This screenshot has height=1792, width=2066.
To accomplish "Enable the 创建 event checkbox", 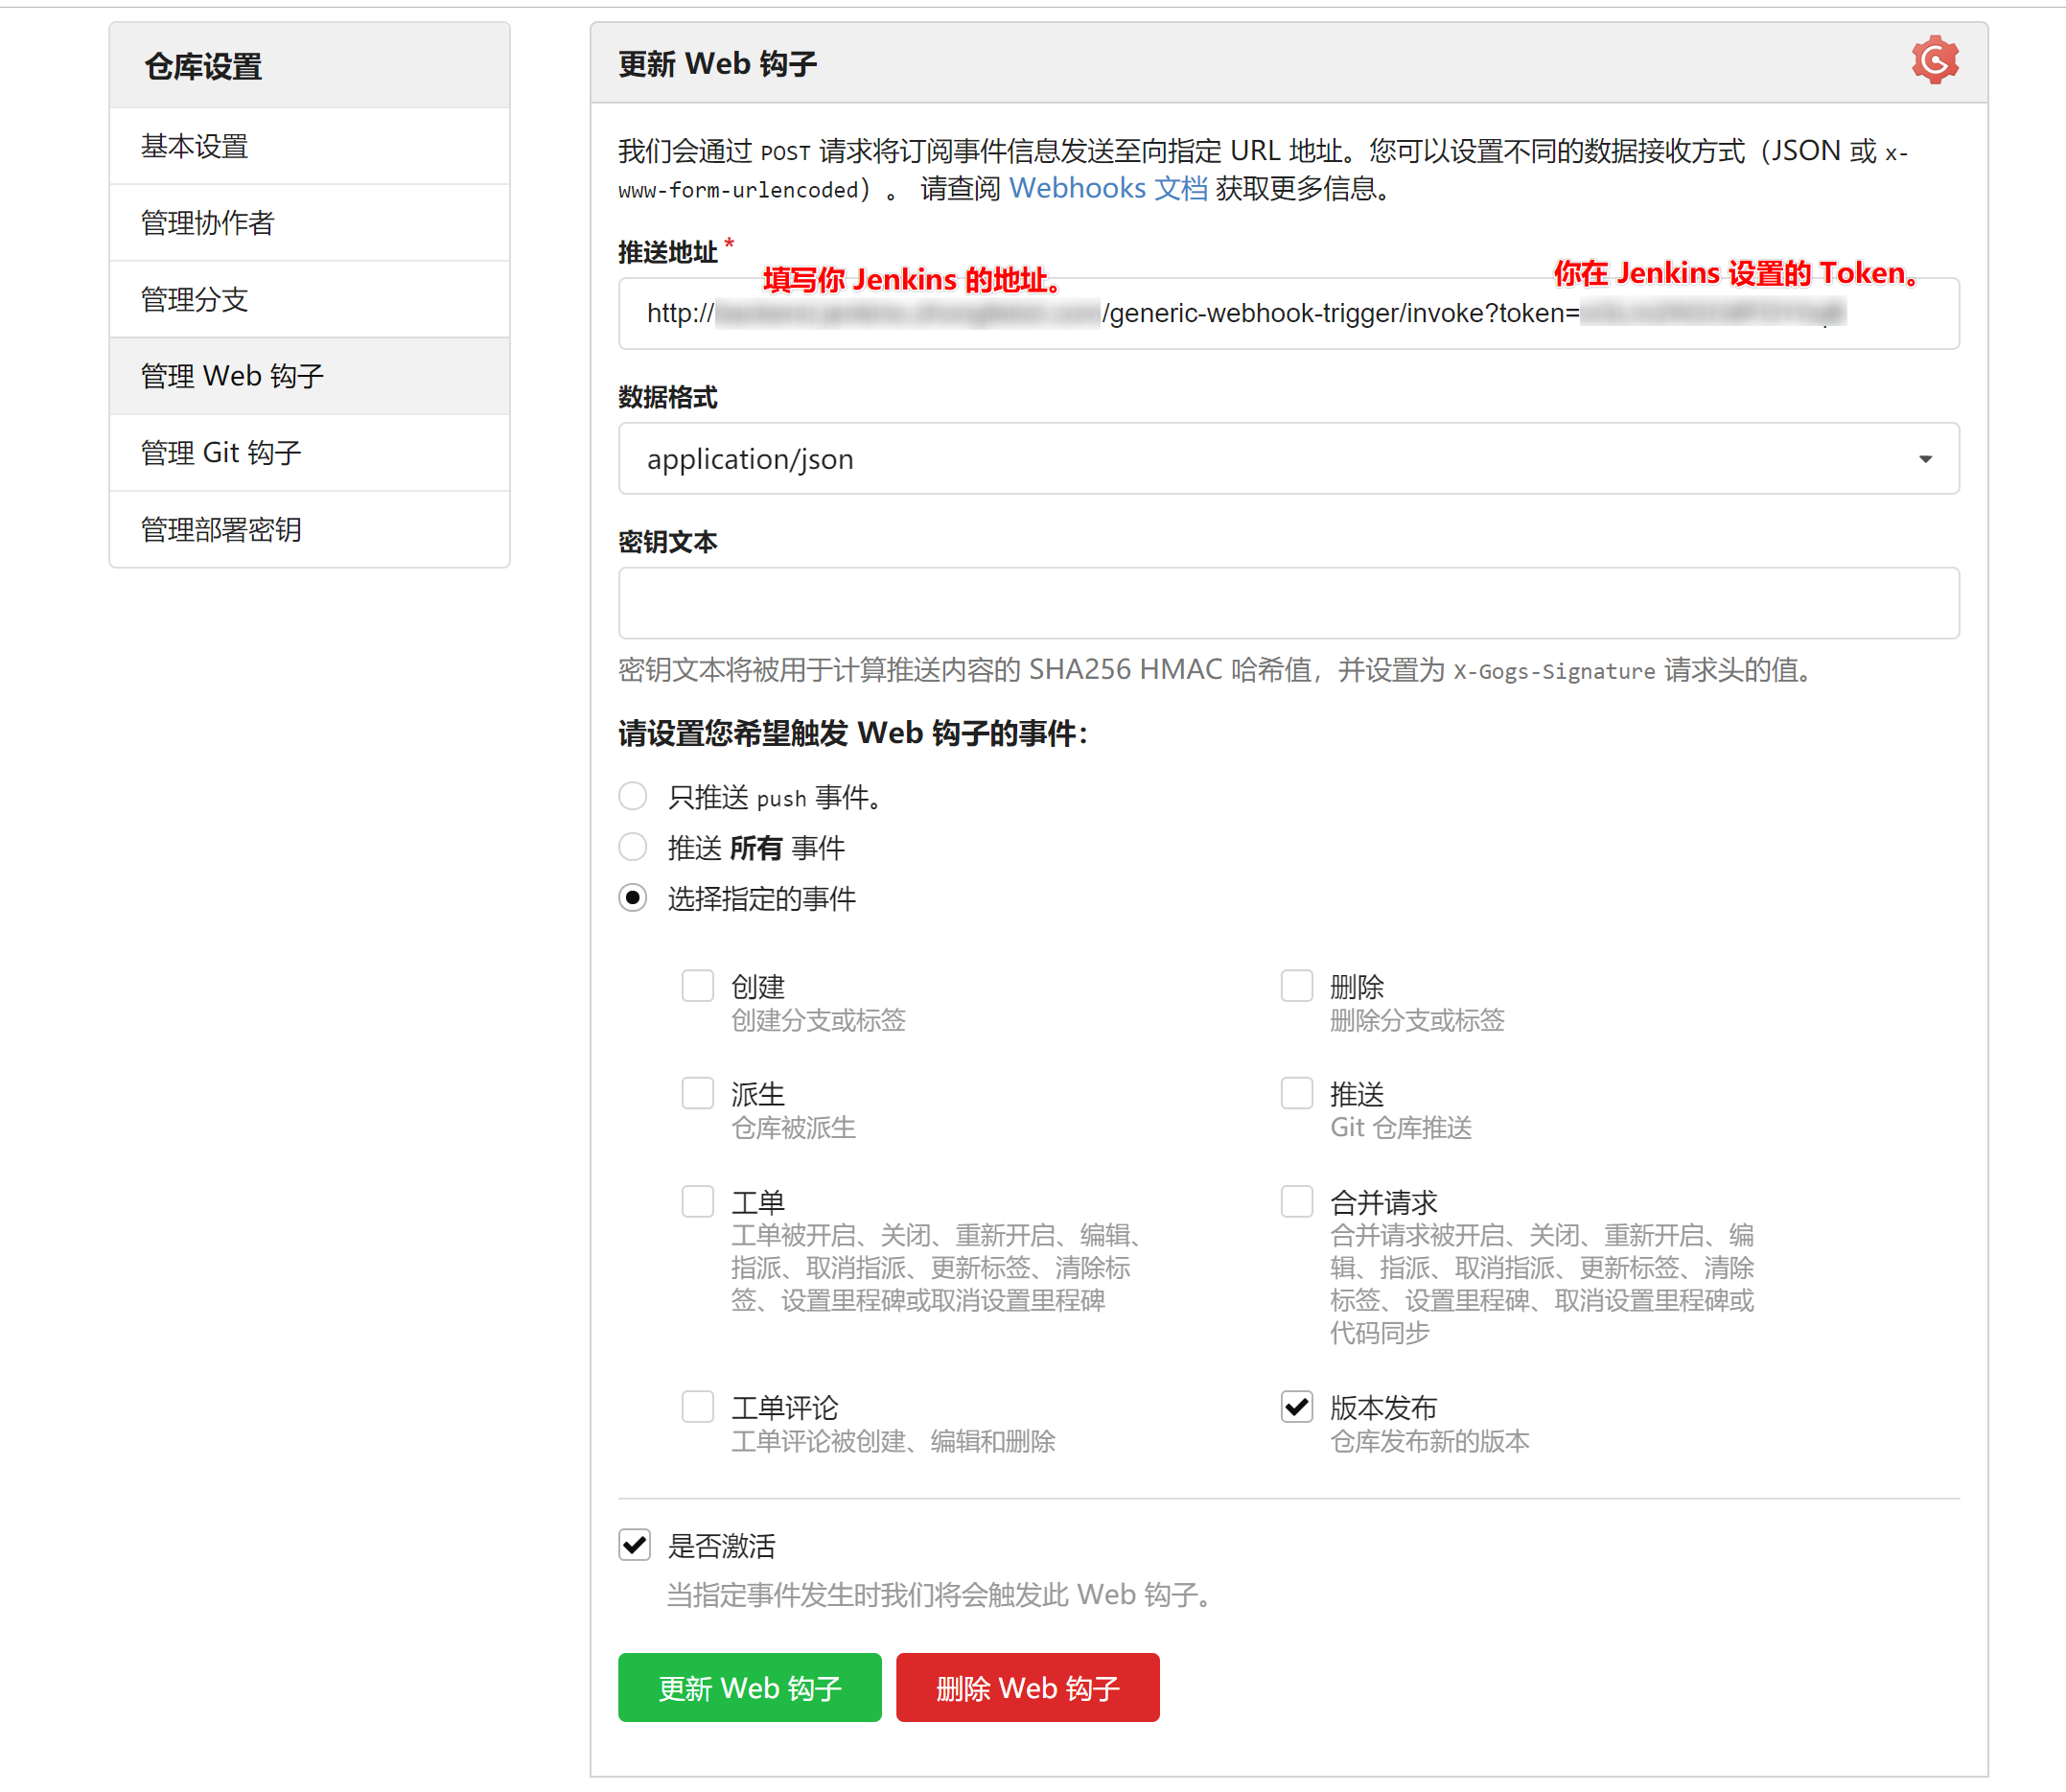I will click(x=697, y=986).
